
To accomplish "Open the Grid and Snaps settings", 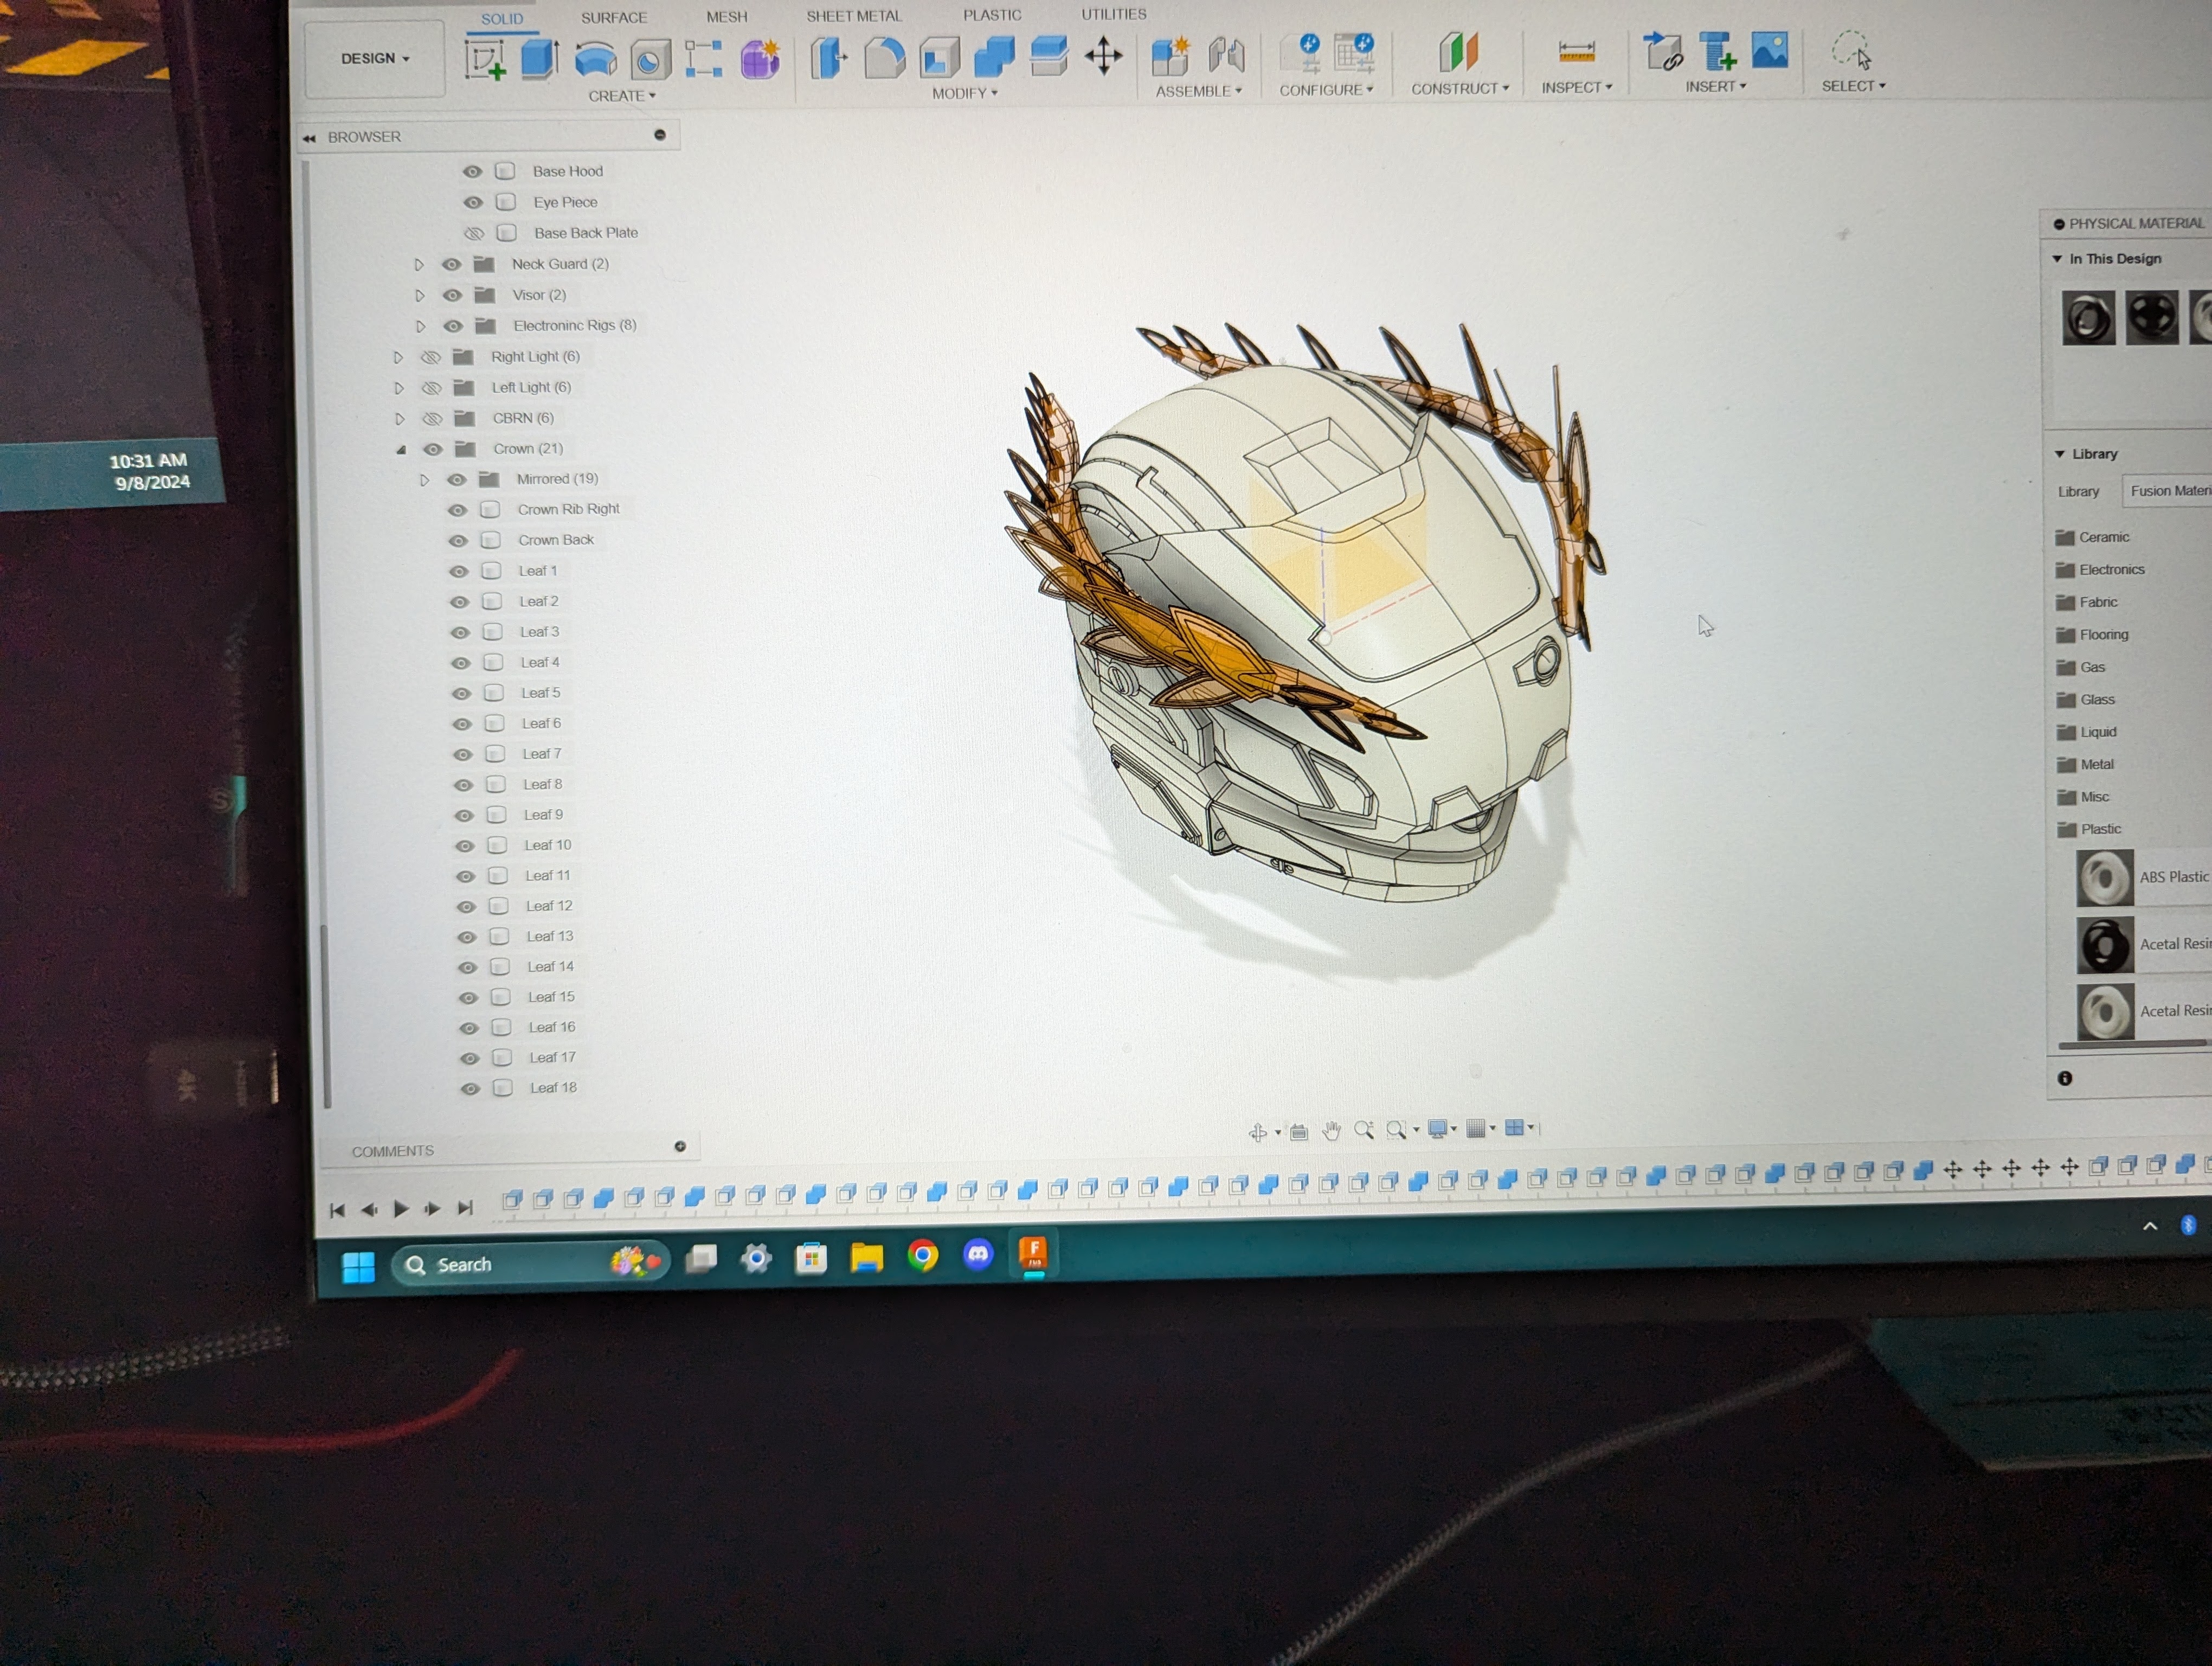I will point(1475,1128).
